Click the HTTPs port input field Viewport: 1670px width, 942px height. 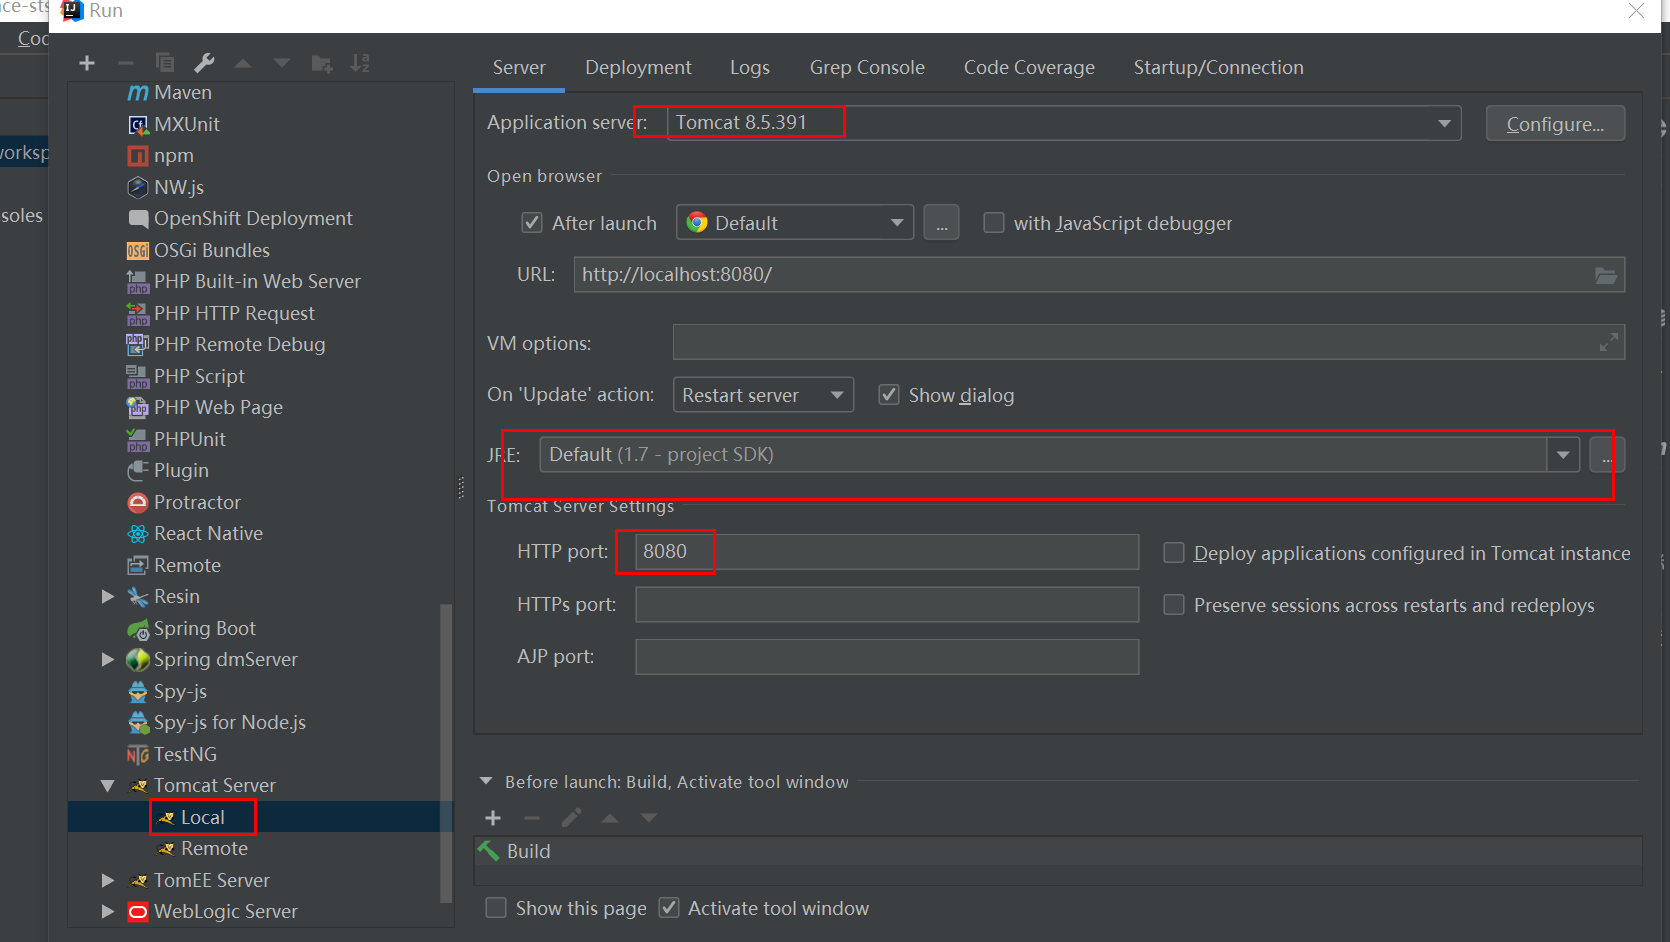(x=887, y=604)
